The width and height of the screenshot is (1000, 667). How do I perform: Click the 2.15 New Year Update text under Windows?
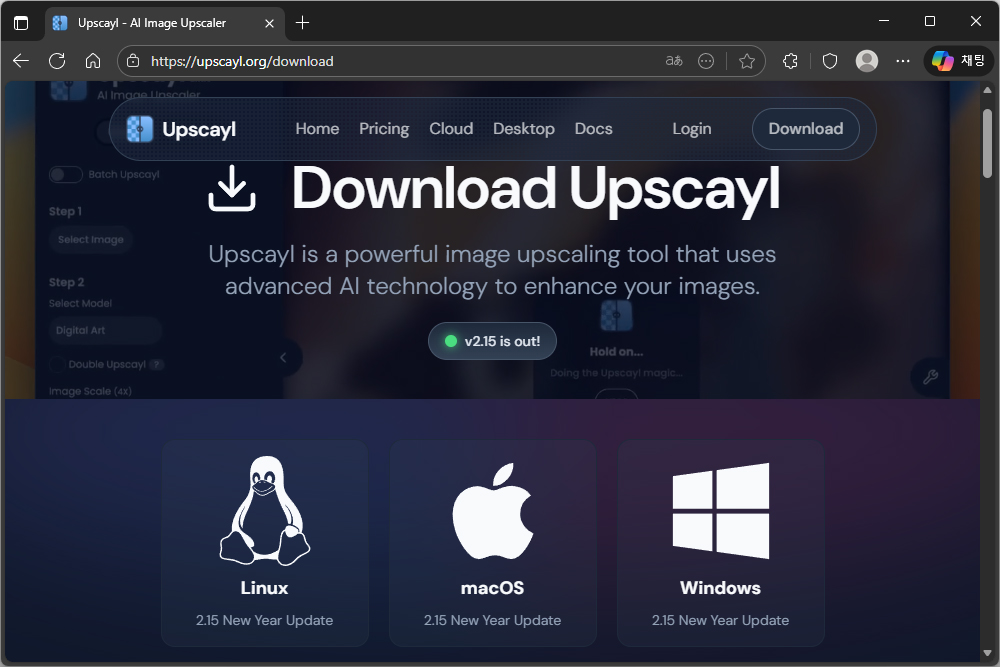click(x=720, y=620)
